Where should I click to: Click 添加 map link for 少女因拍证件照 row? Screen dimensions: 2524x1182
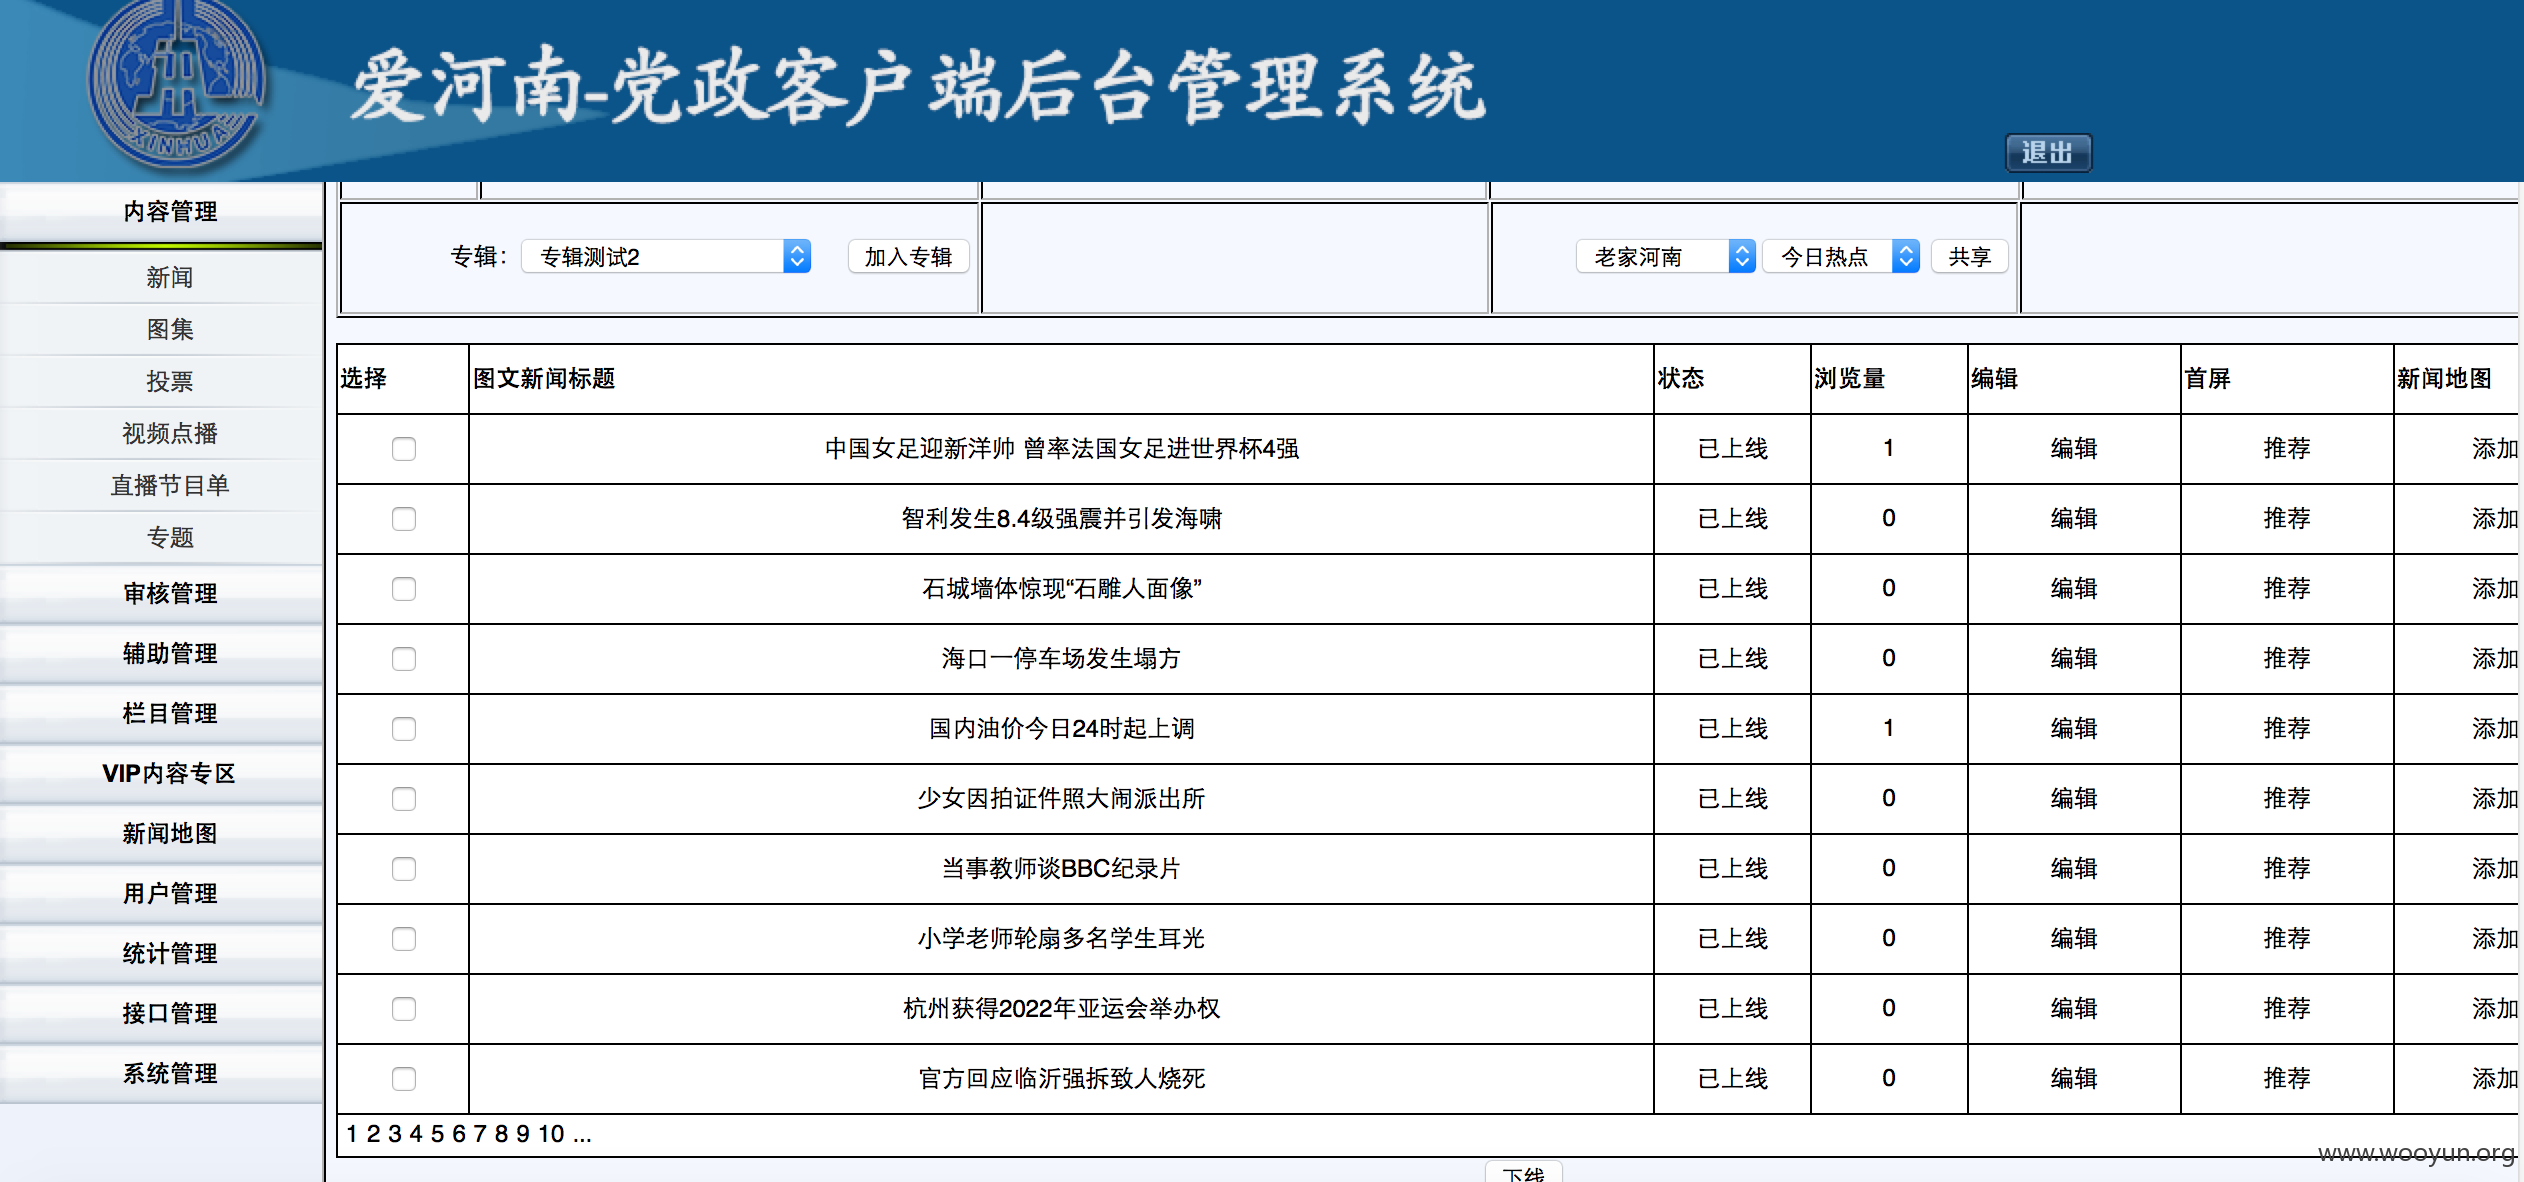[x=2495, y=799]
